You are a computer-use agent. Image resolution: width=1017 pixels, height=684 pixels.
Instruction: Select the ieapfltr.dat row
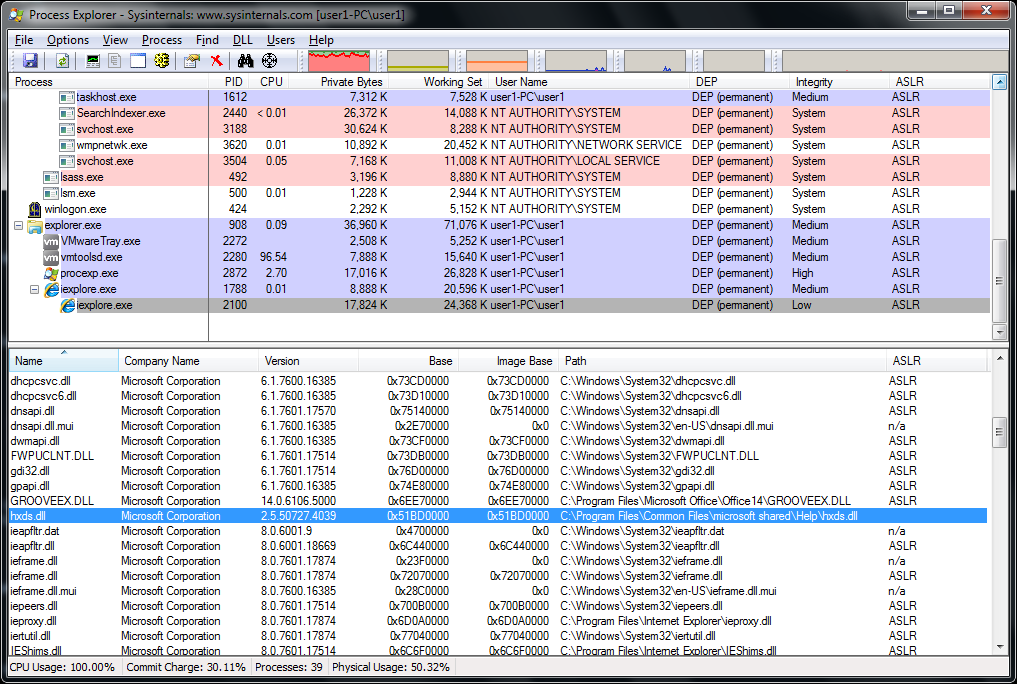(498, 531)
